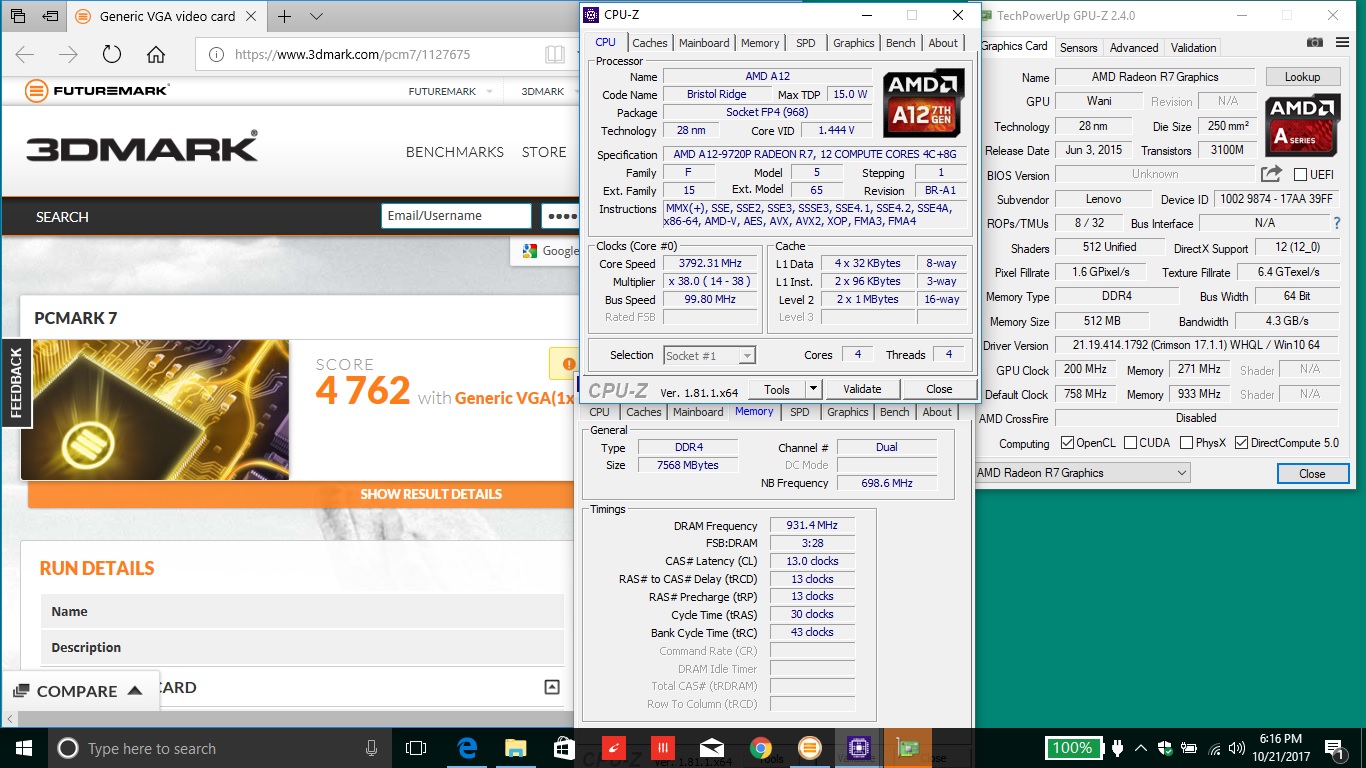Take a GPU-Z screenshot with camera icon
1366x768 pixels.
pyautogui.click(x=1315, y=42)
